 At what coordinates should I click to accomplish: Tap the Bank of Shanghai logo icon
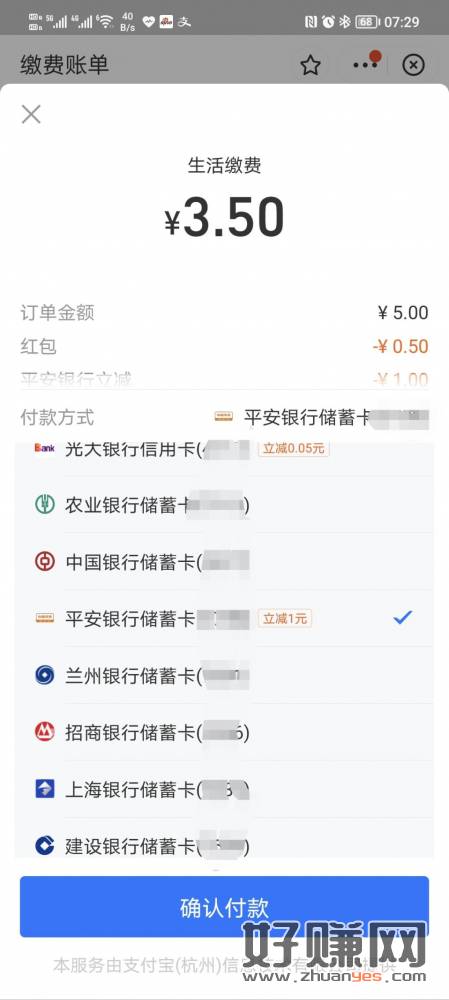45,790
